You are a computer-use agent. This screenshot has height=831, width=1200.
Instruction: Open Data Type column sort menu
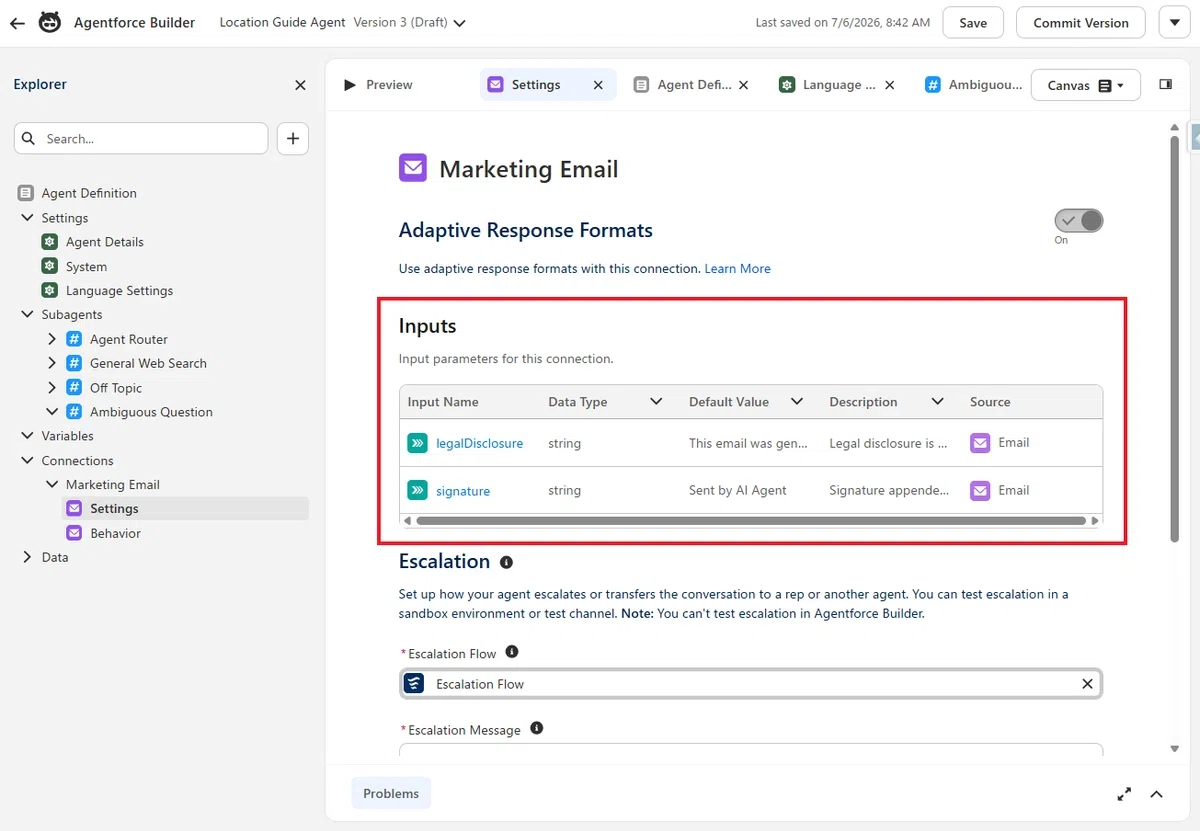tap(656, 401)
